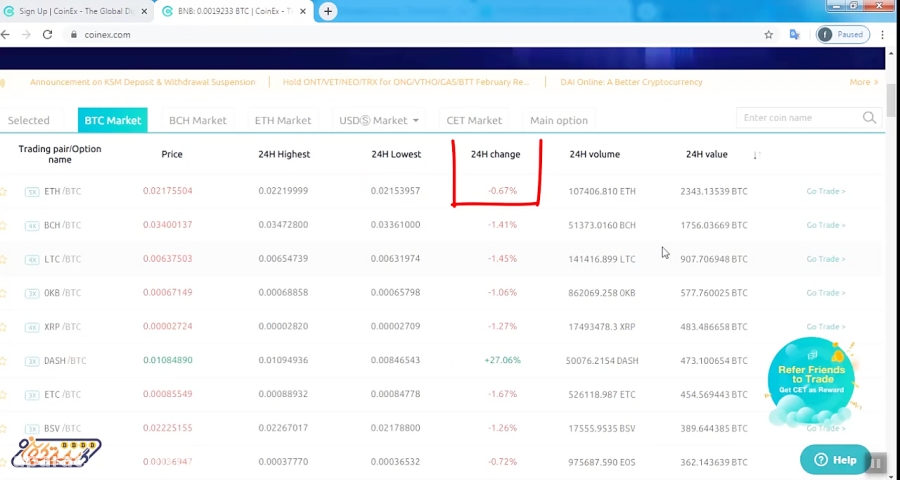Click the page vertical scrollbar thumb
This screenshot has height=480, width=900.
click(x=891, y=100)
